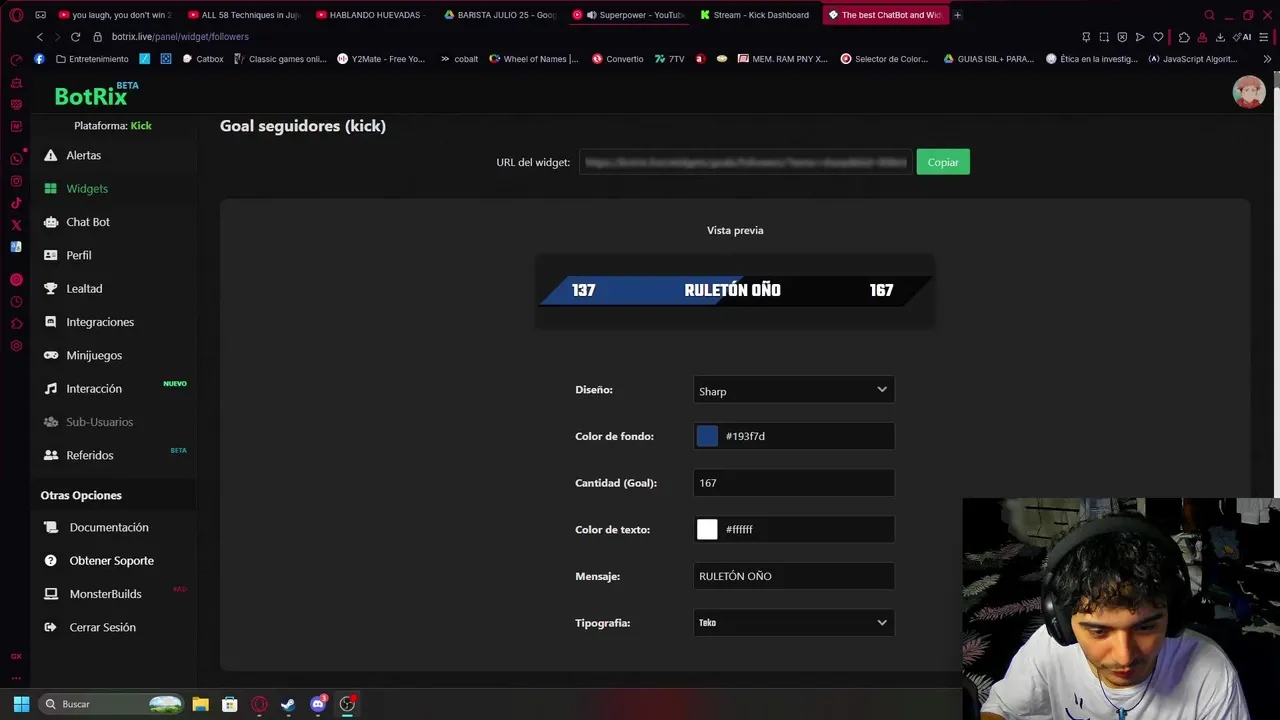Image resolution: width=1280 pixels, height=720 pixels.
Task: Open the Entretenimiento bookmarks folder
Action: 92,59
